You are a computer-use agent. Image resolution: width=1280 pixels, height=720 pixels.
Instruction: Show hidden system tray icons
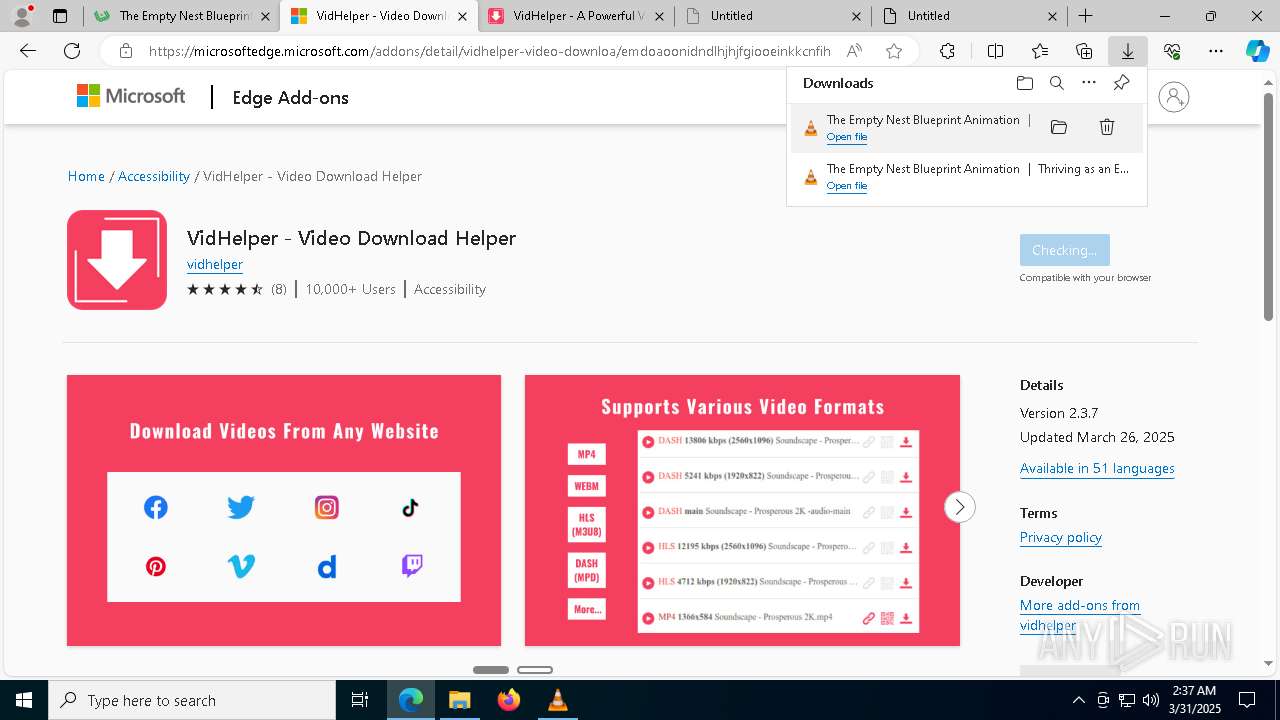click(1078, 700)
